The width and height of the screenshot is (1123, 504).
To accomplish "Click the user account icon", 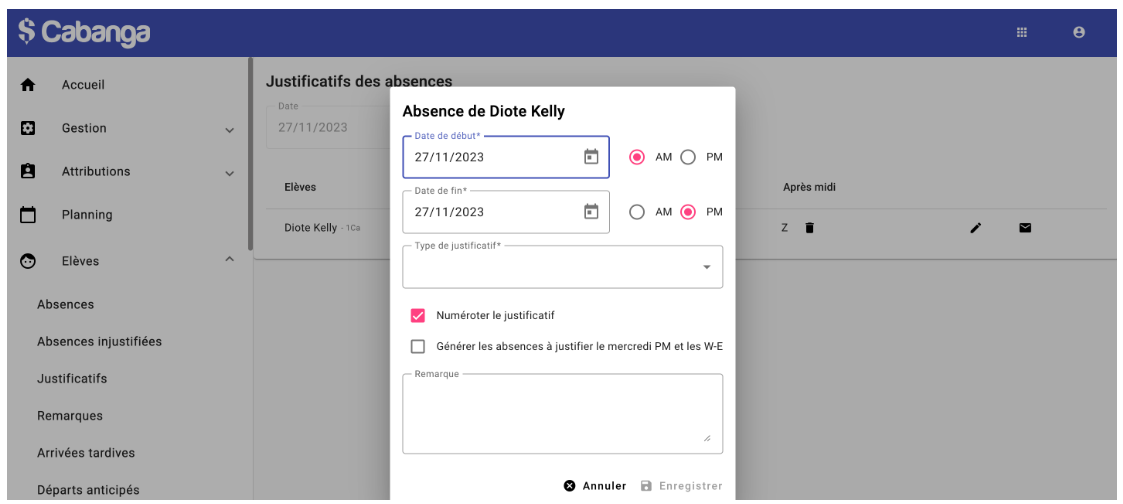I will coord(1078,32).
